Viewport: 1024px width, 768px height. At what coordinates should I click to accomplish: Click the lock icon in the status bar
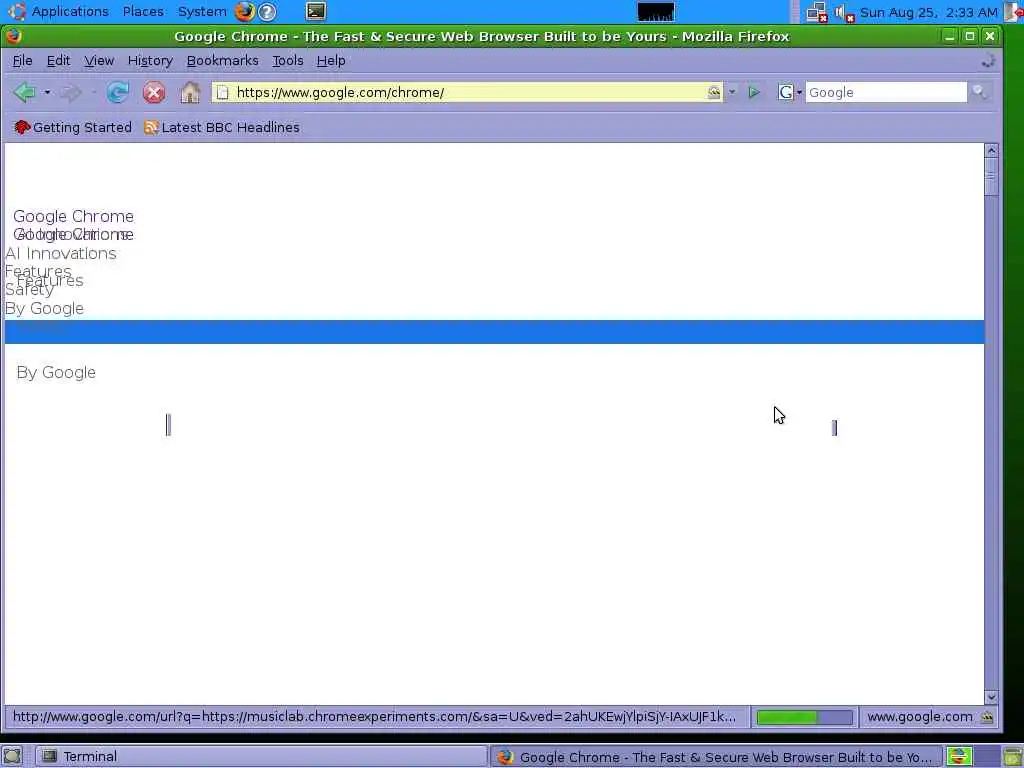987,717
